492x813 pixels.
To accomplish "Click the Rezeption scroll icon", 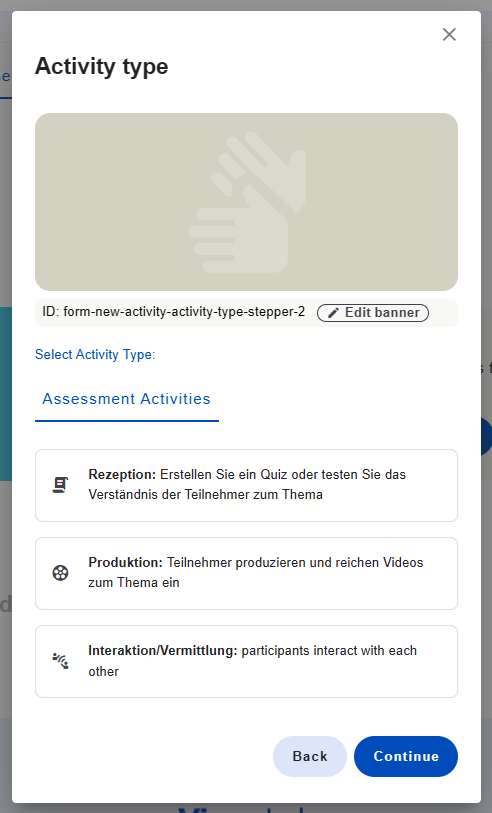I will pyautogui.click(x=61, y=485).
